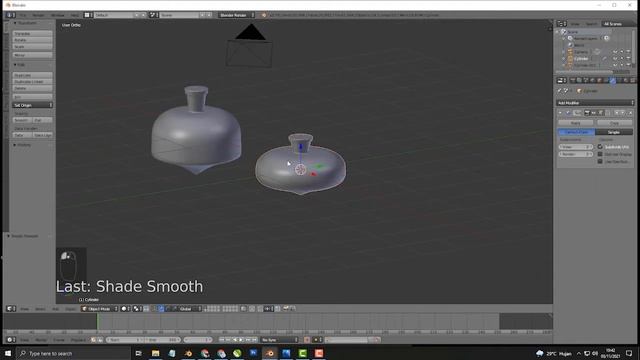Click the Smooth shading button
Viewport: 640px width, 360px height.
(x=22, y=120)
